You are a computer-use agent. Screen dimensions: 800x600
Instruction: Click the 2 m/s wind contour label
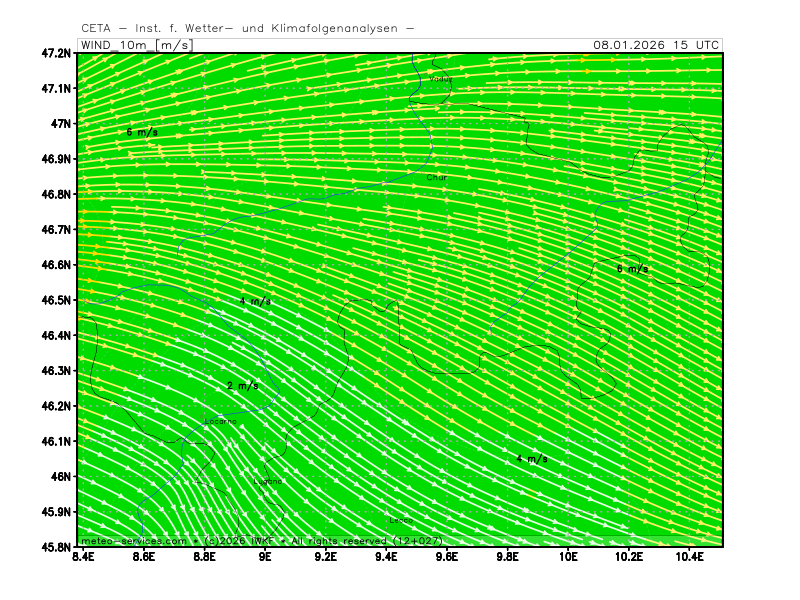pyautogui.click(x=242, y=386)
